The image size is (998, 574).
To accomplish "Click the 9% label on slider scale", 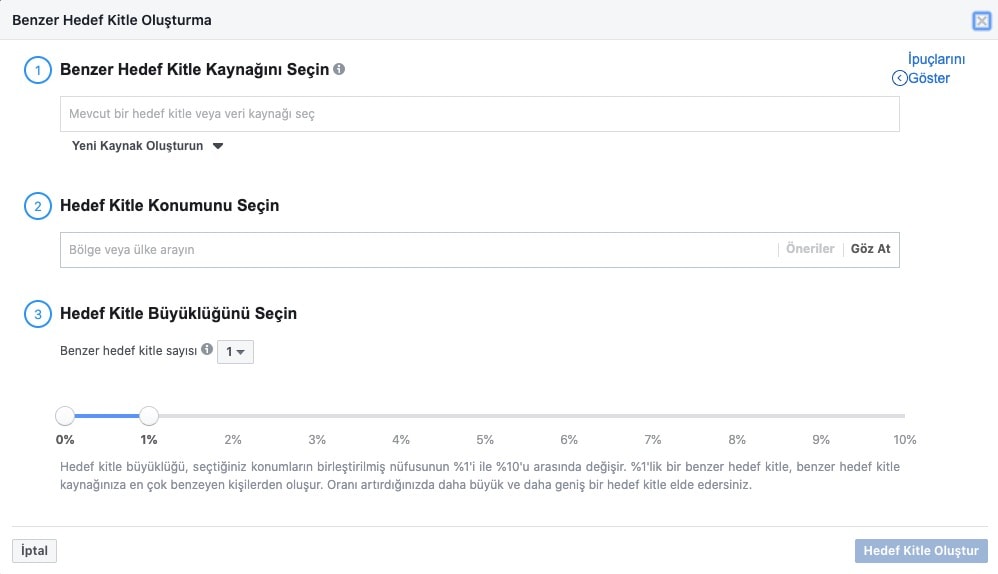I will click(x=821, y=440).
